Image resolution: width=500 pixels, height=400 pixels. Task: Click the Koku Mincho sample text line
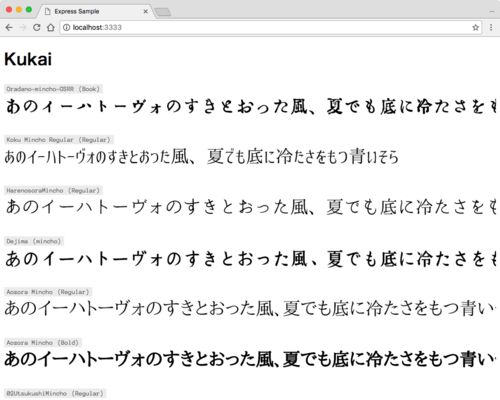(x=202, y=157)
